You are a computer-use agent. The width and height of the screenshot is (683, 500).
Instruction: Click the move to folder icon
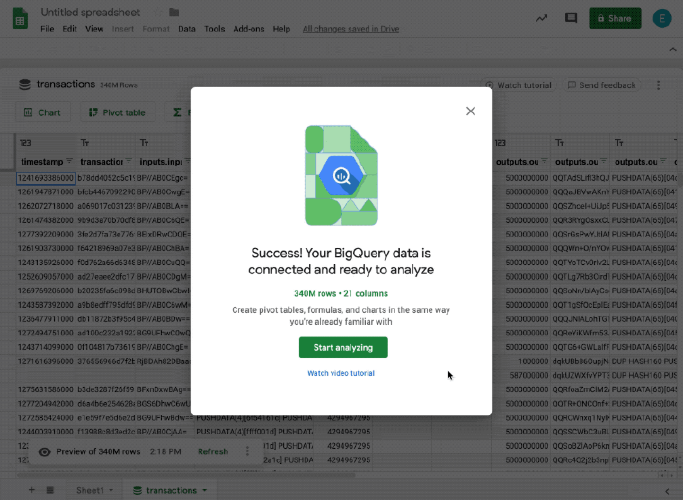click(174, 12)
